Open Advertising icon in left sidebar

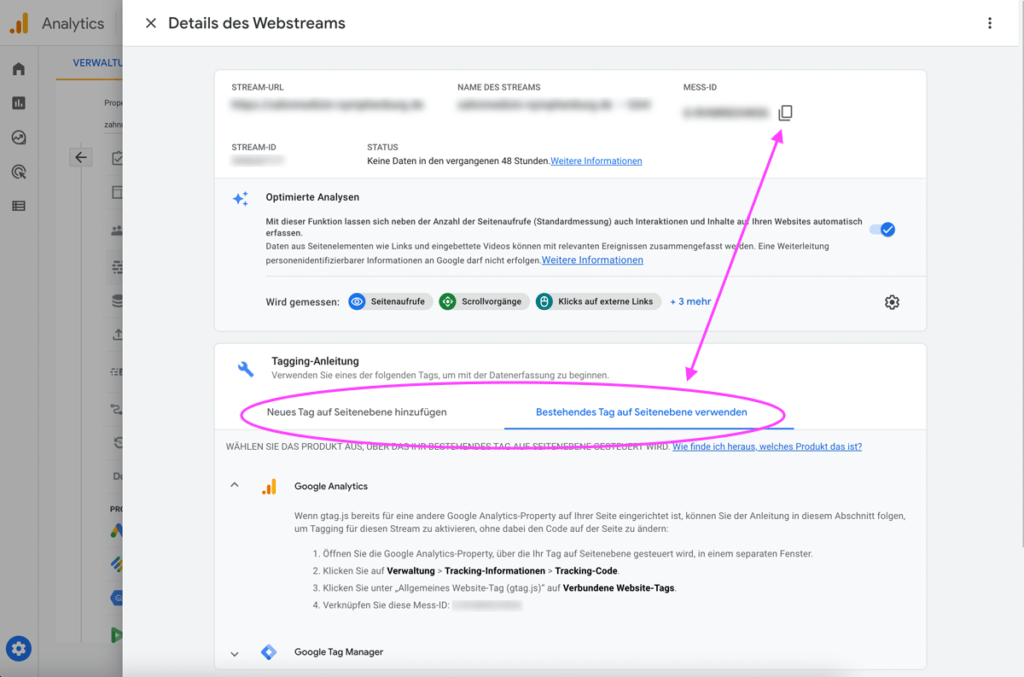click(18, 172)
